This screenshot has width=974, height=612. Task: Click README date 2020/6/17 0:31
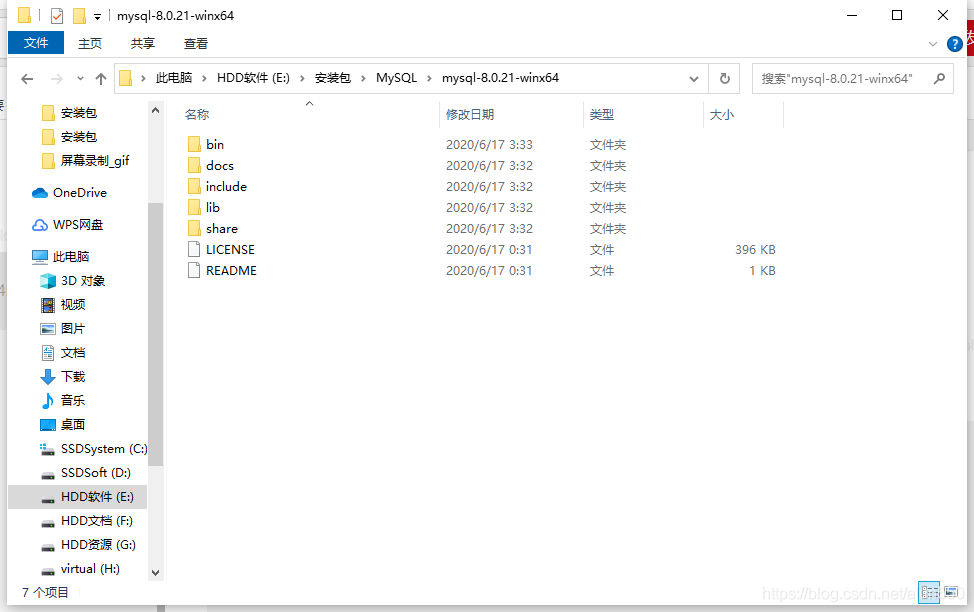[x=489, y=271]
